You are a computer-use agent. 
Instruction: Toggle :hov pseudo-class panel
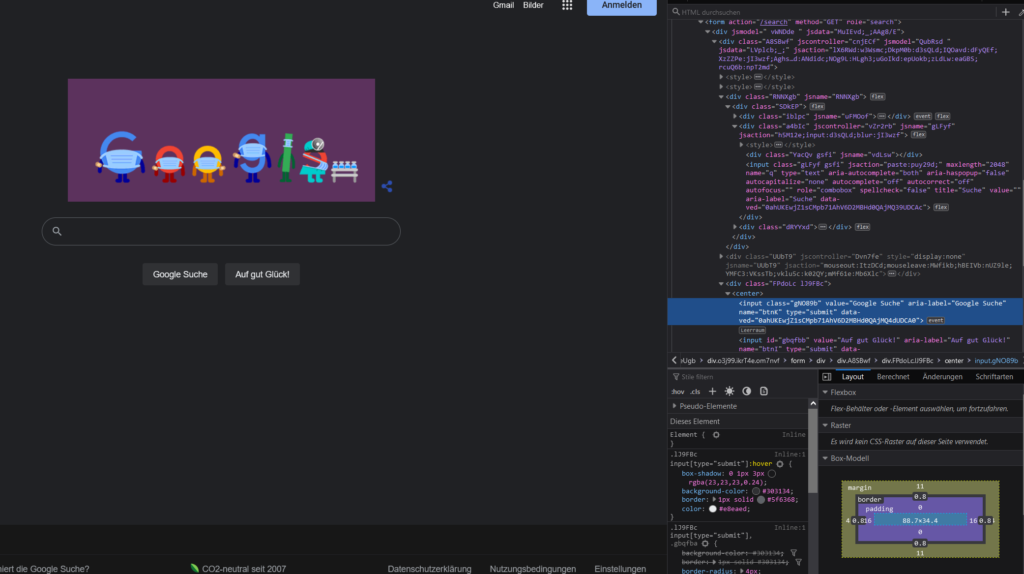coord(678,392)
